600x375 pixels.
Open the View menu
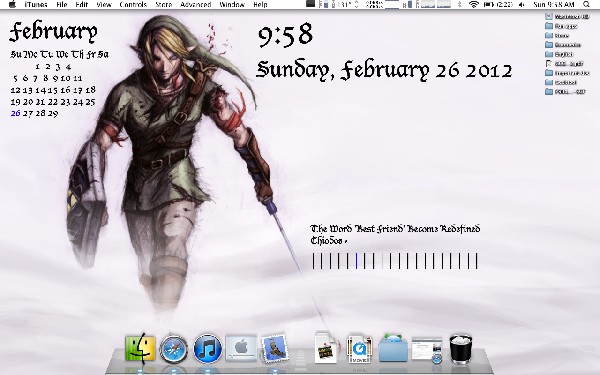coord(104,5)
